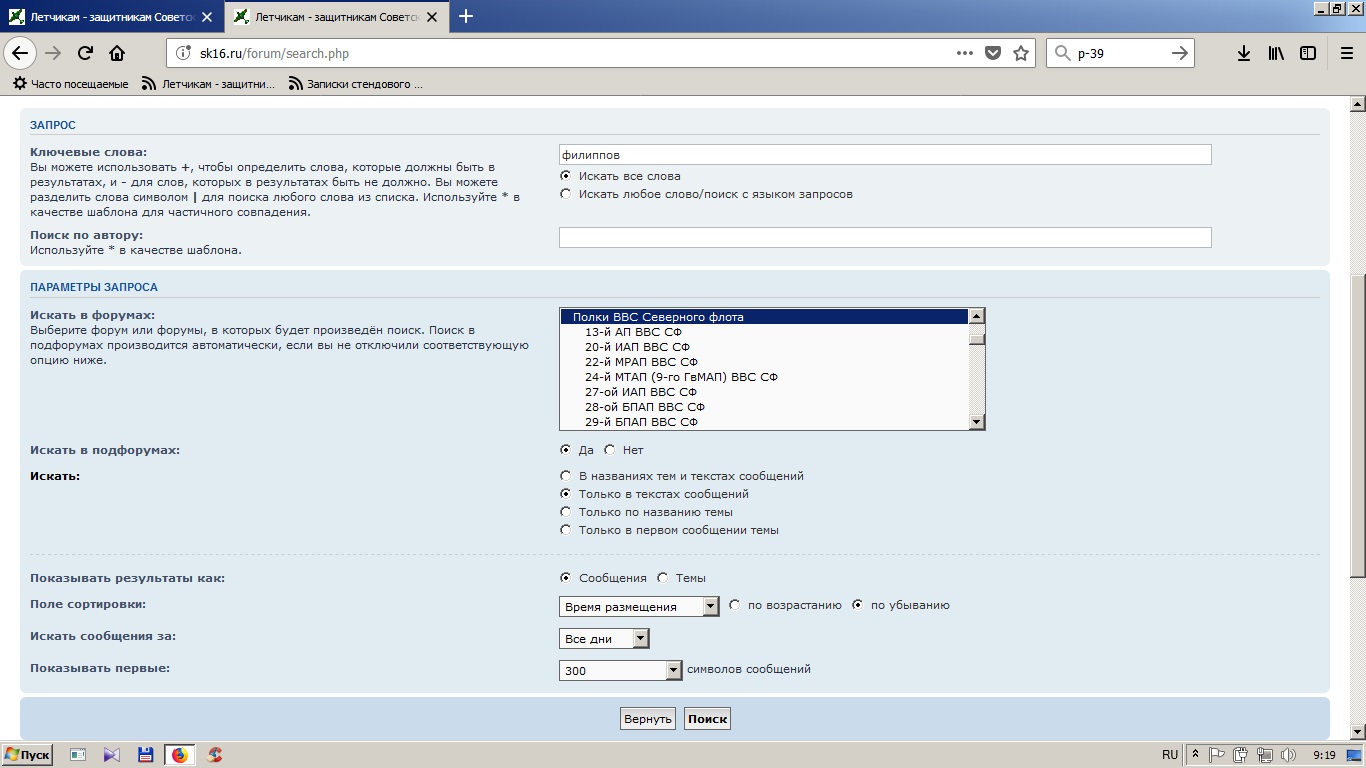
Task: Open the 'Все дни' time range dropdown
Action: [x=640, y=638]
